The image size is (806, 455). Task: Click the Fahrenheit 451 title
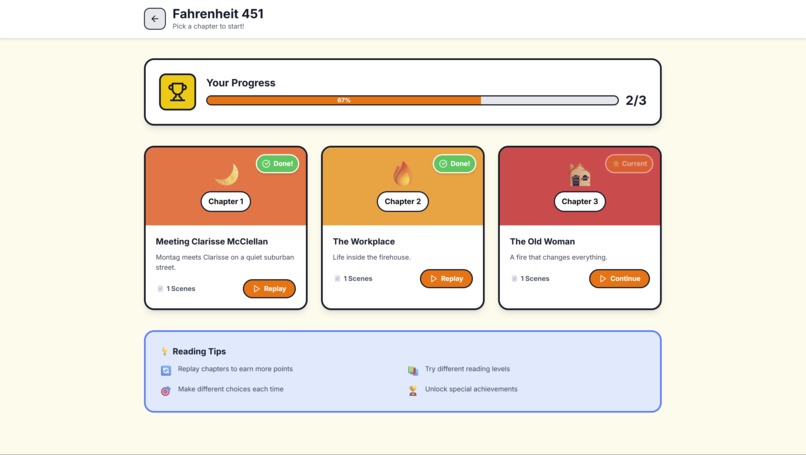point(218,14)
